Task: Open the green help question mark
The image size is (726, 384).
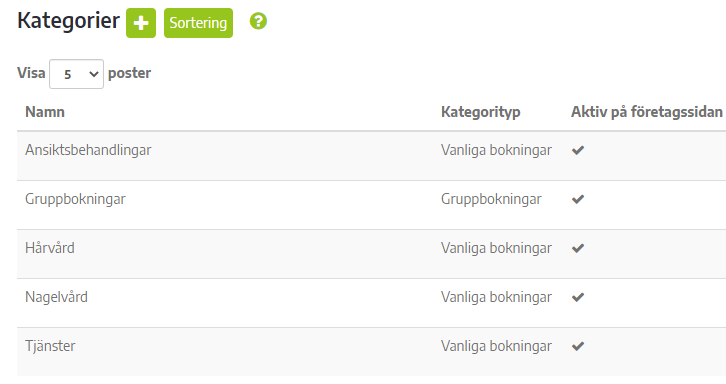Action: click(258, 21)
